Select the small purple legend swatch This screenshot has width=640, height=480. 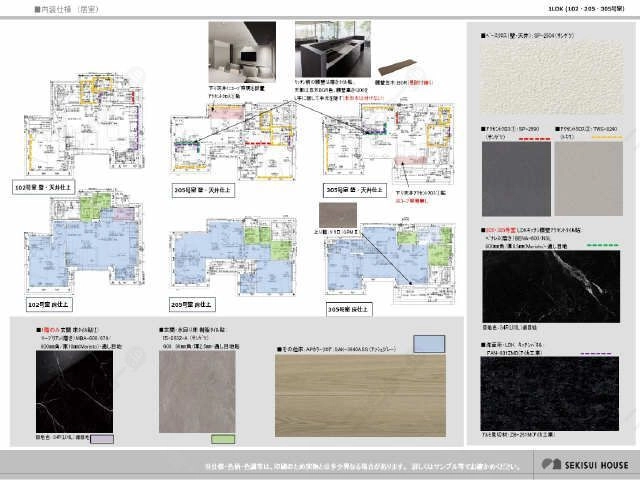point(102,439)
